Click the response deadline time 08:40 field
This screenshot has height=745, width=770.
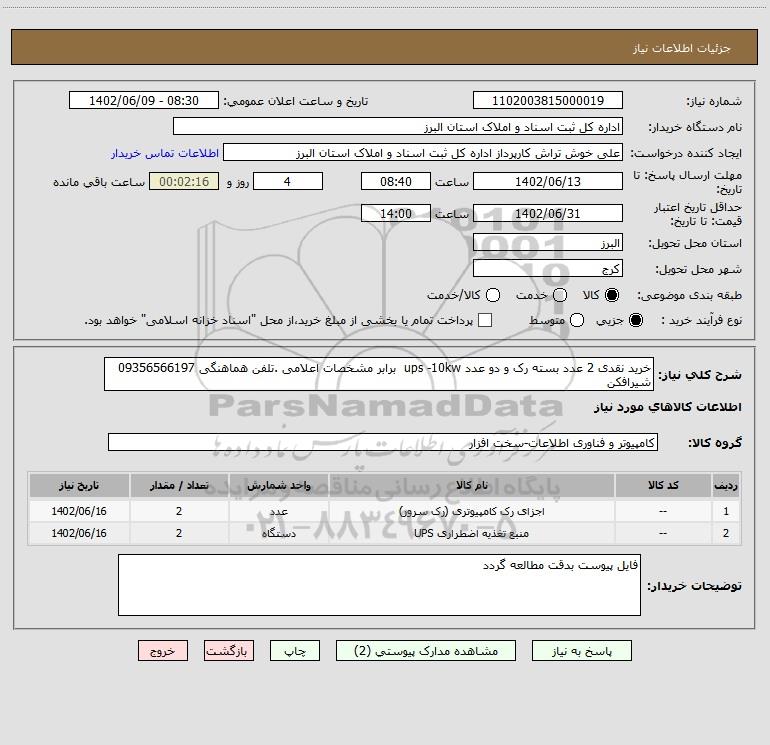[x=396, y=181]
